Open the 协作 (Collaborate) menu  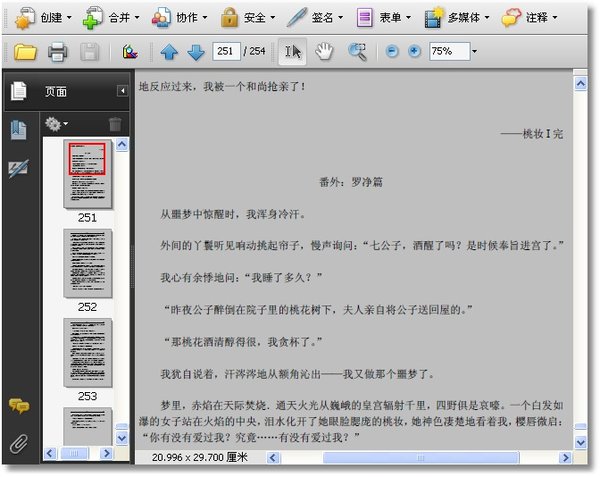click(179, 18)
